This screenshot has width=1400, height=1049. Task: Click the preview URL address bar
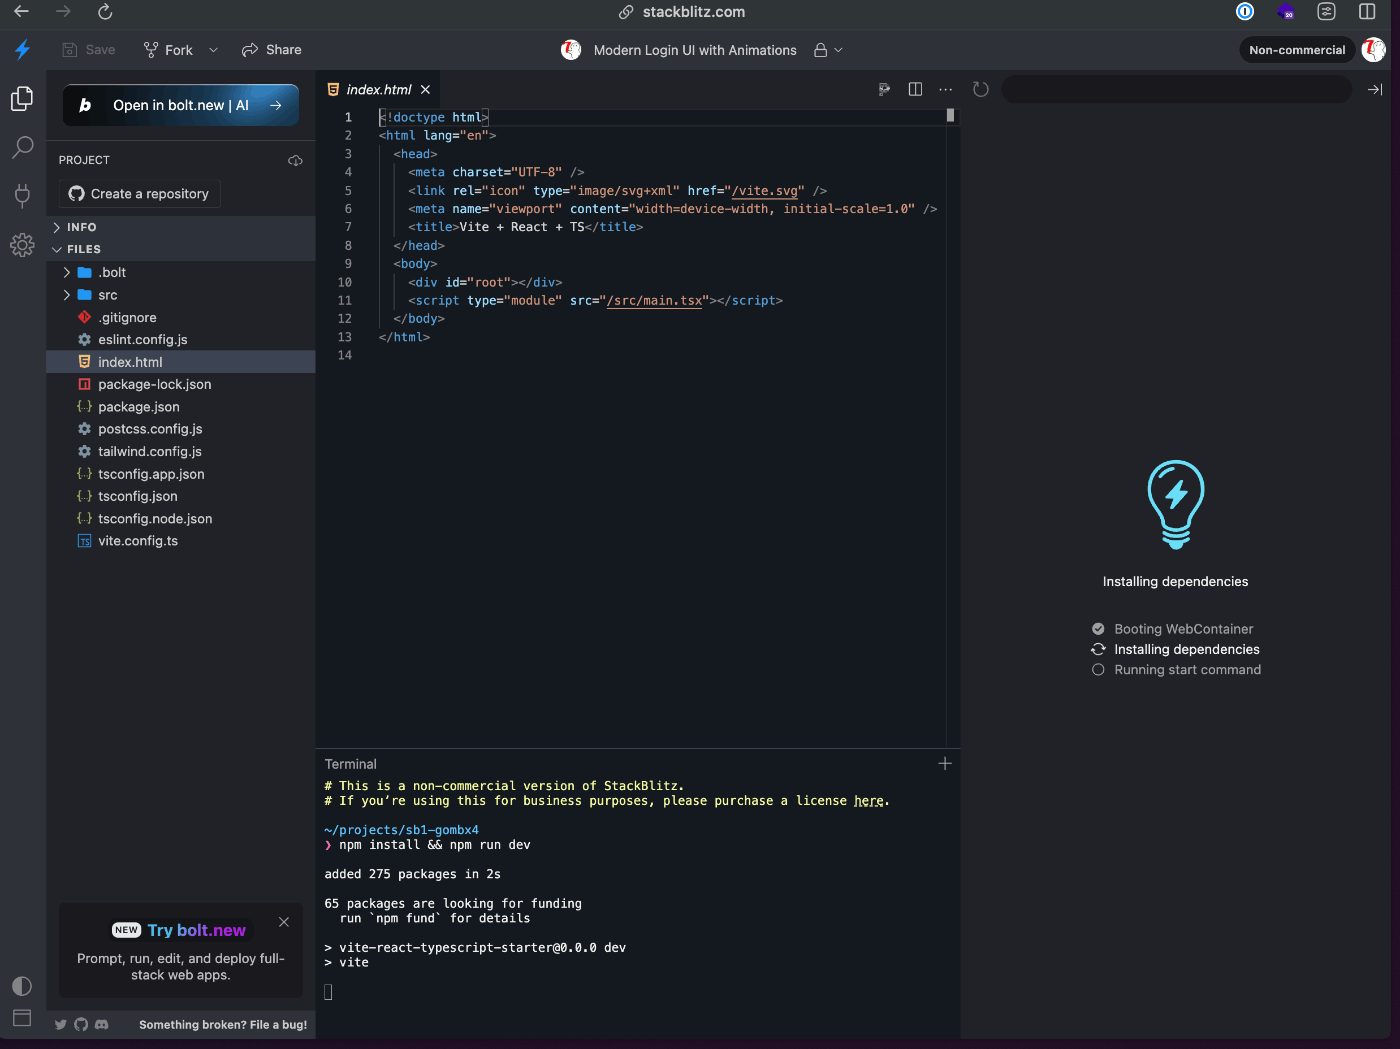1176,89
